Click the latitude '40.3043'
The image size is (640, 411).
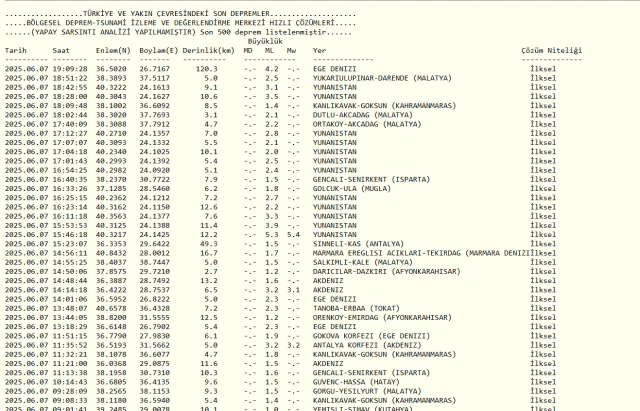point(111,97)
